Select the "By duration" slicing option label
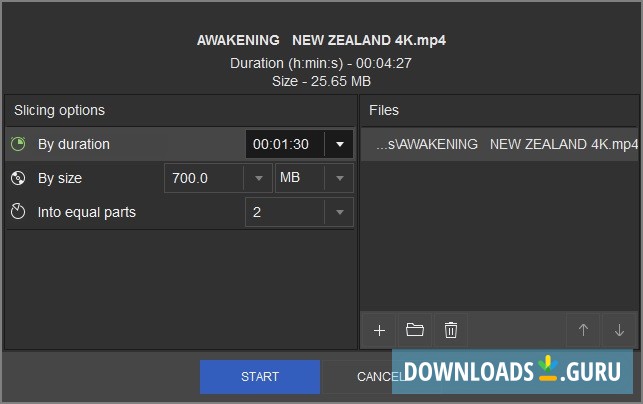The image size is (643, 404). 74,145
